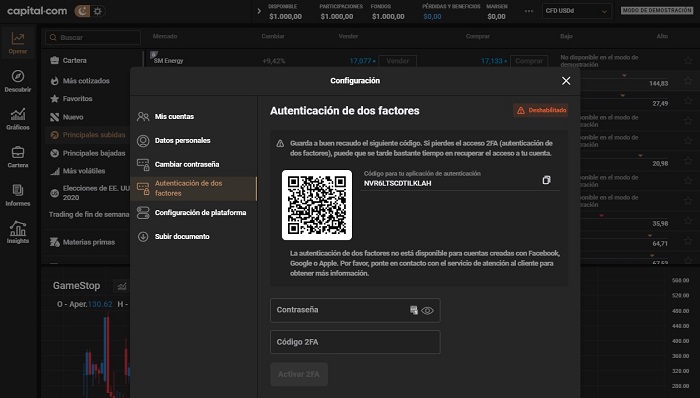The image size is (700, 398).
Task: Click the GameStop chart type icon
Action: (x=121, y=286)
